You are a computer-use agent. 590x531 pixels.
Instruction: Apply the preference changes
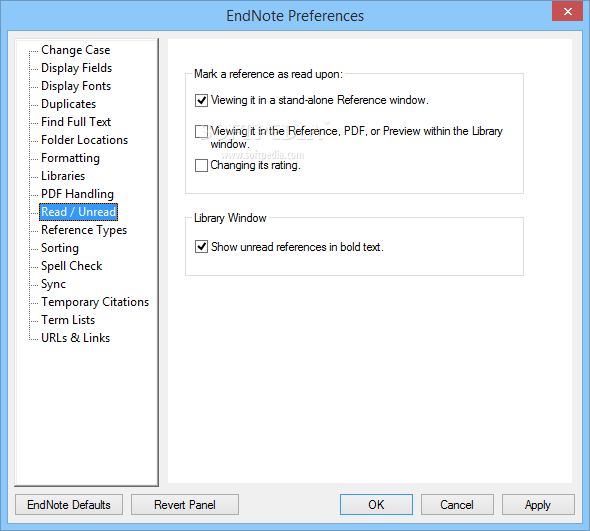[x=538, y=505]
